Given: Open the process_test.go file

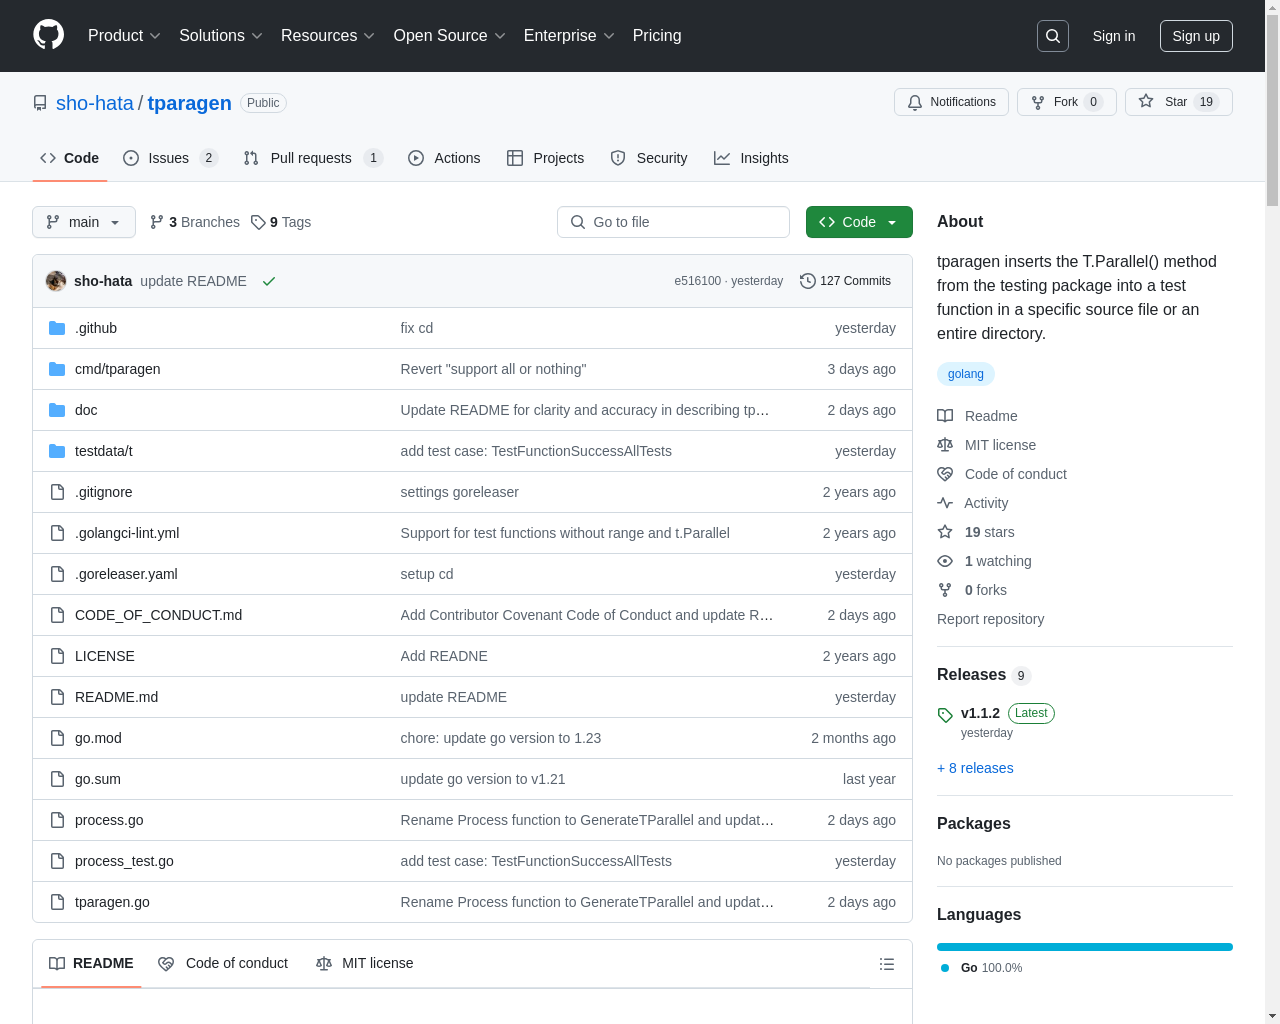Looking at the screenshot, I should click(x=124, y=861).
